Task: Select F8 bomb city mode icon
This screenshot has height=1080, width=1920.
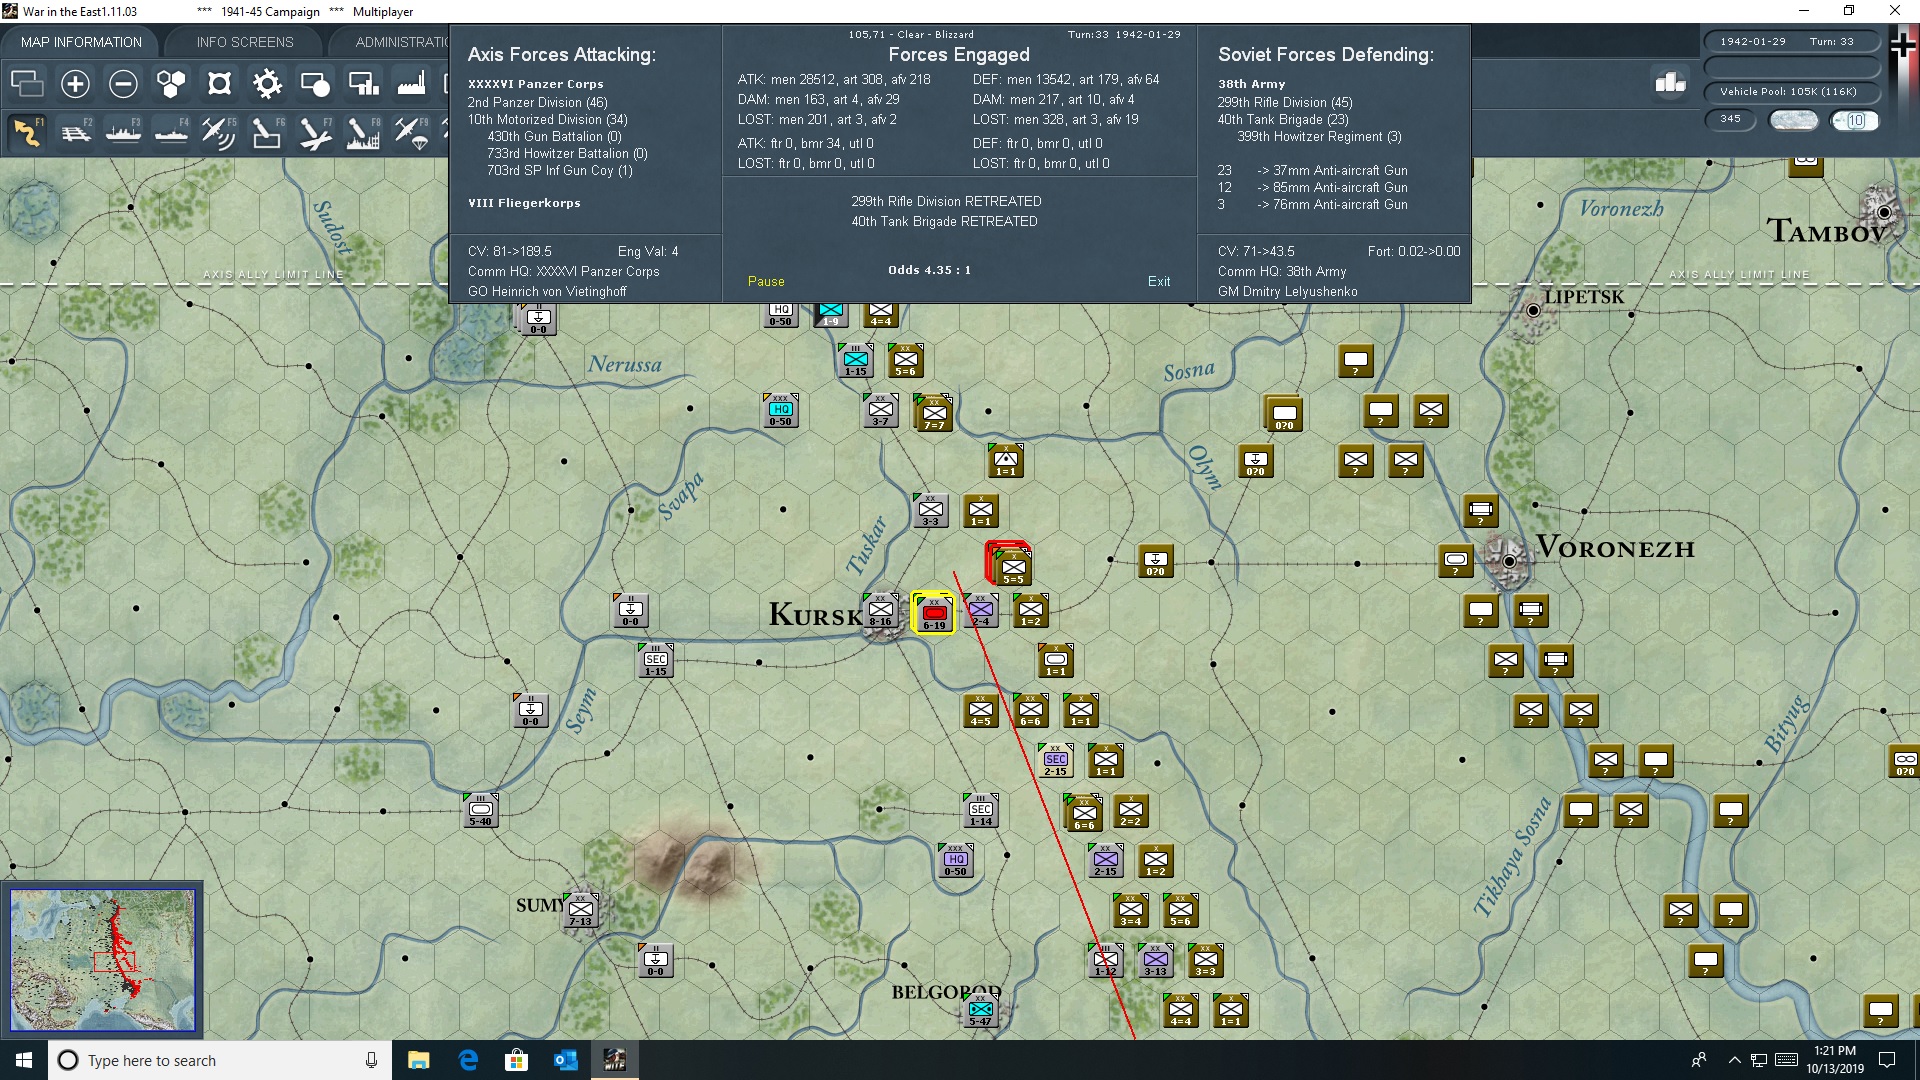Action: (363, 132)
